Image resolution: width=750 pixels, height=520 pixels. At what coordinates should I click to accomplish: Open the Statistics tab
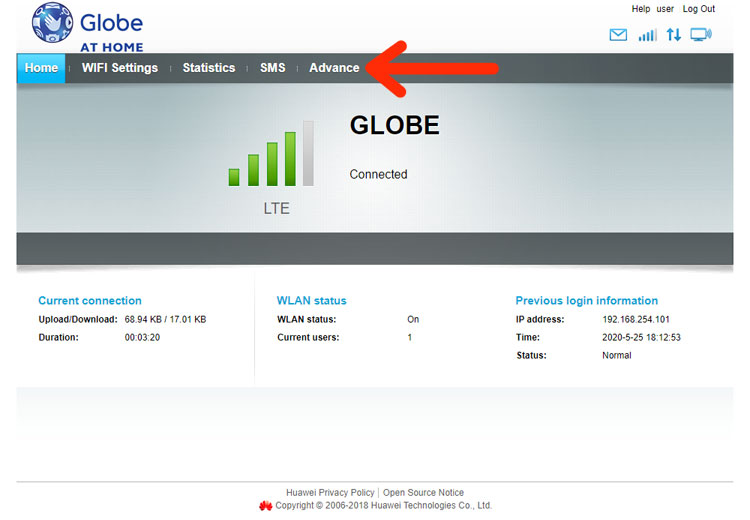tap(209, 68)
